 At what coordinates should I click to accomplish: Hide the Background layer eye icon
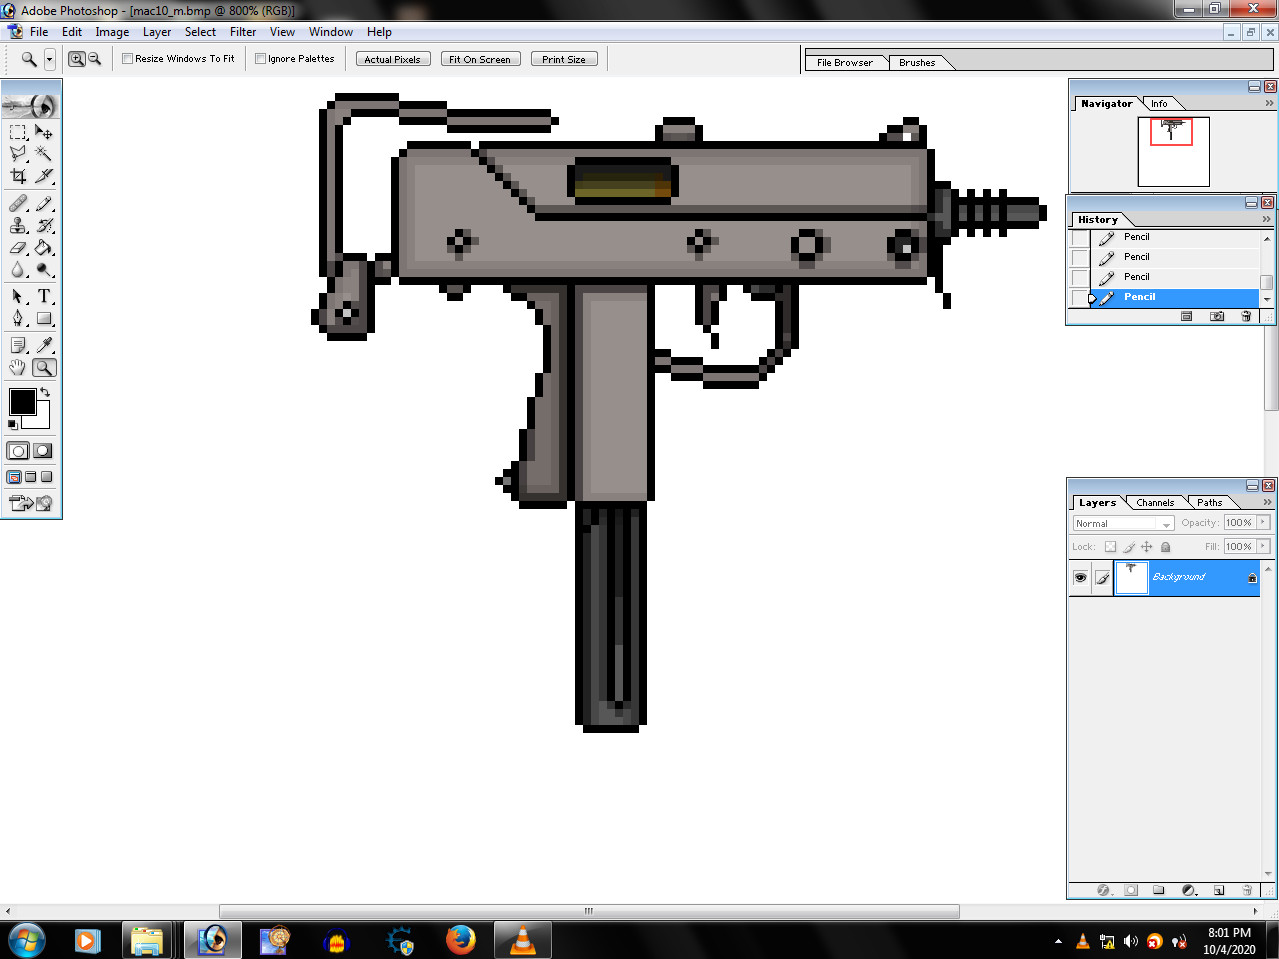tap(1080, 578)
